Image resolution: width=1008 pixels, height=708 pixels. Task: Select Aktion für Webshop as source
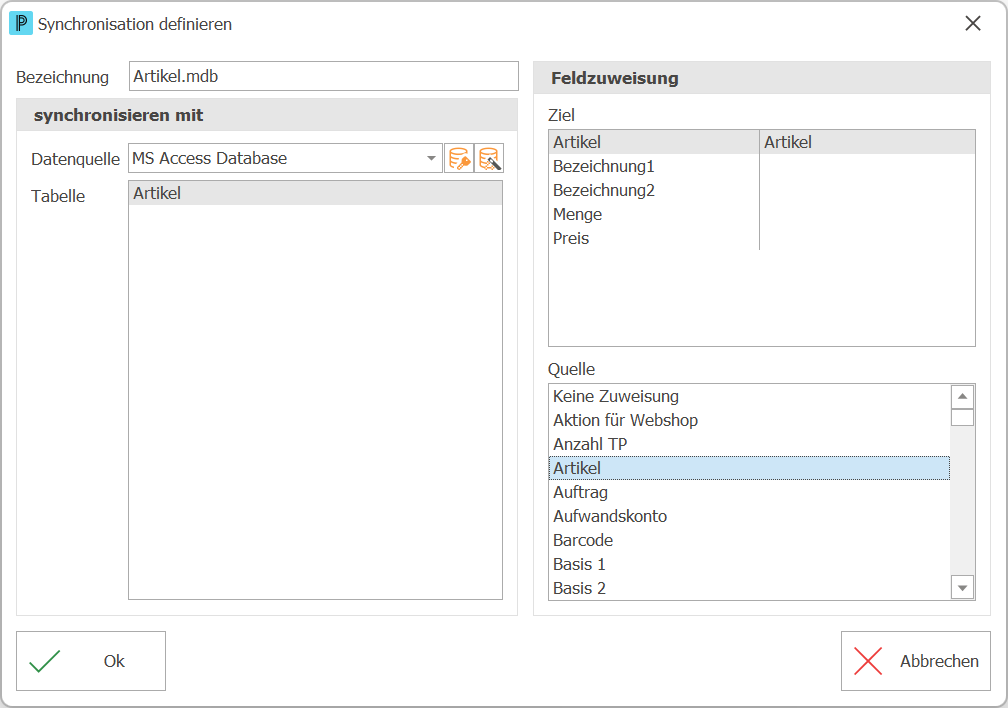click(750, 420)
